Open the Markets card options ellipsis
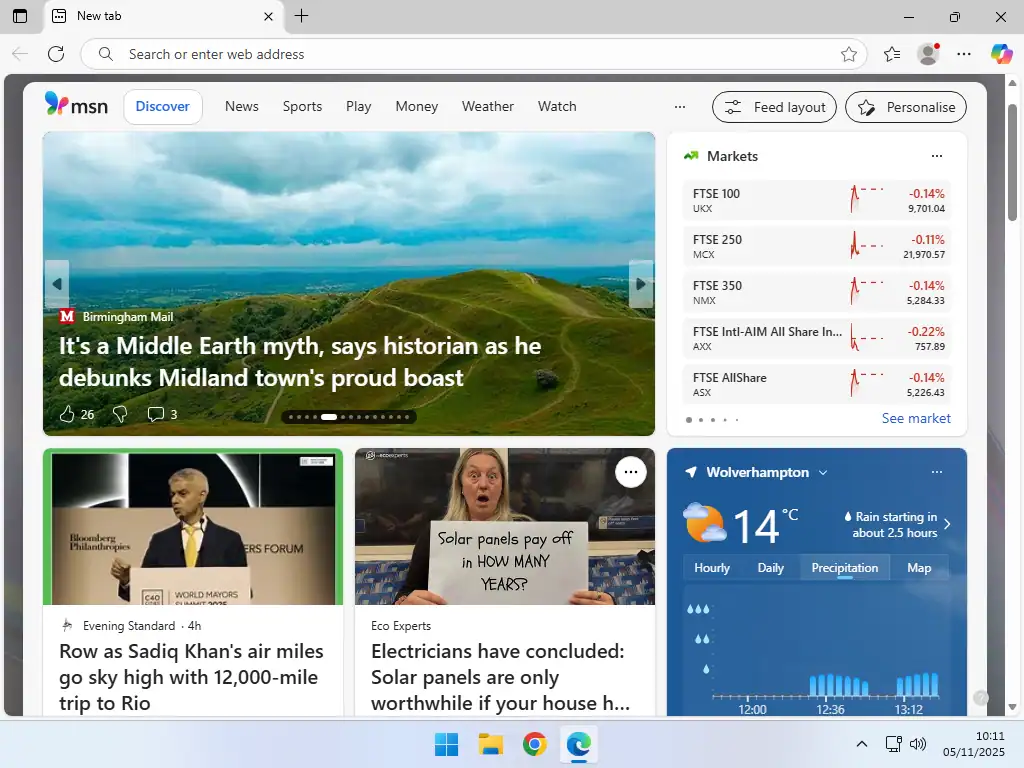 click(x=937, y=156)
